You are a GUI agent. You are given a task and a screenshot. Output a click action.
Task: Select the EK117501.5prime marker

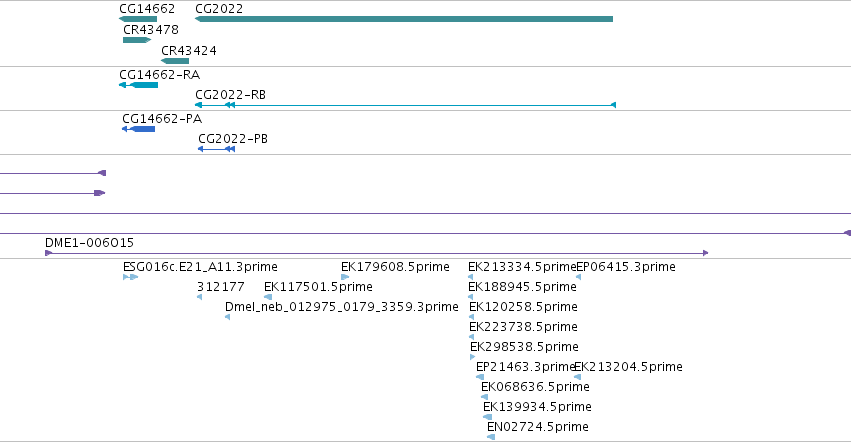pos(268,297)
